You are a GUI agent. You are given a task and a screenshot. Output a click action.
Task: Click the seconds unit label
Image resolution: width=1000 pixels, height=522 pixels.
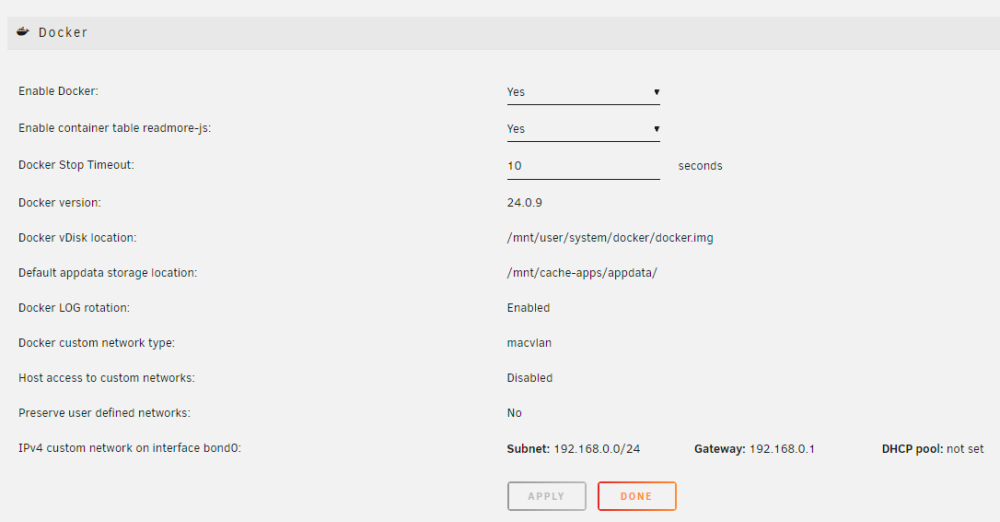click(x=700, y=166)
